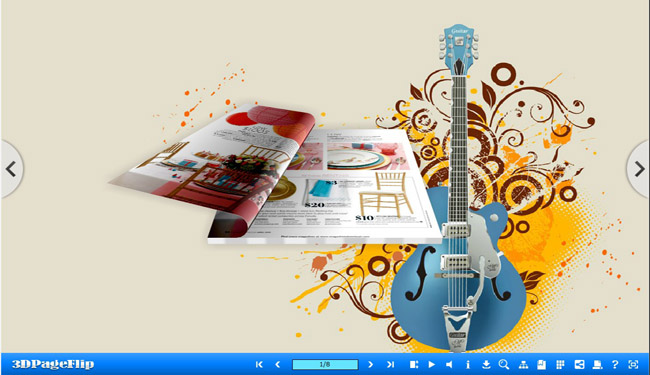Click the page number field 1/8
The image size is (650, 375).
click(x=325, y=364)
